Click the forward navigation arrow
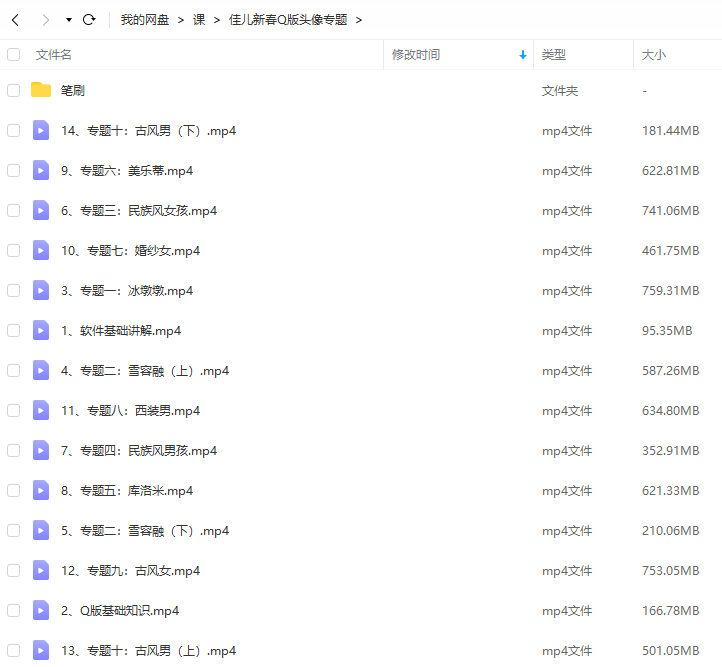 pos(45,20)
